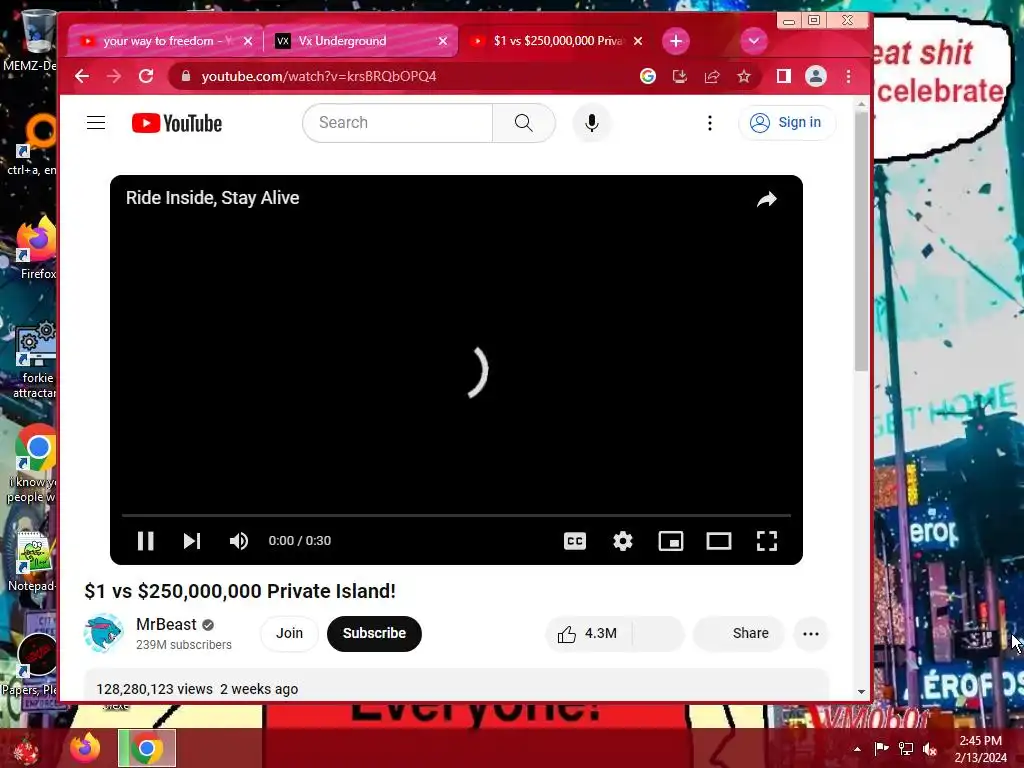Open the MrBeast channel avatar
Screen dimensions: 1024x768
coord(103,633)
